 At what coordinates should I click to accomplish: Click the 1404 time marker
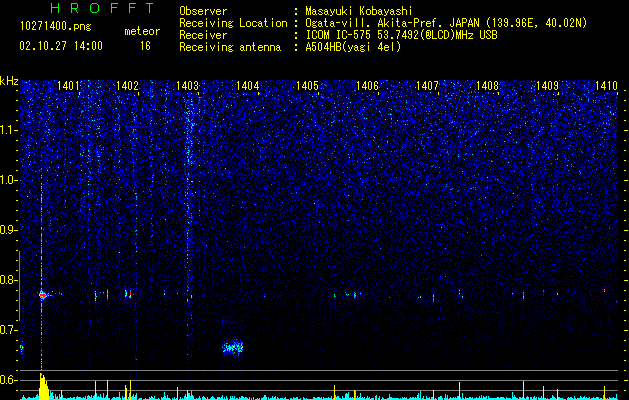[248, 85]
